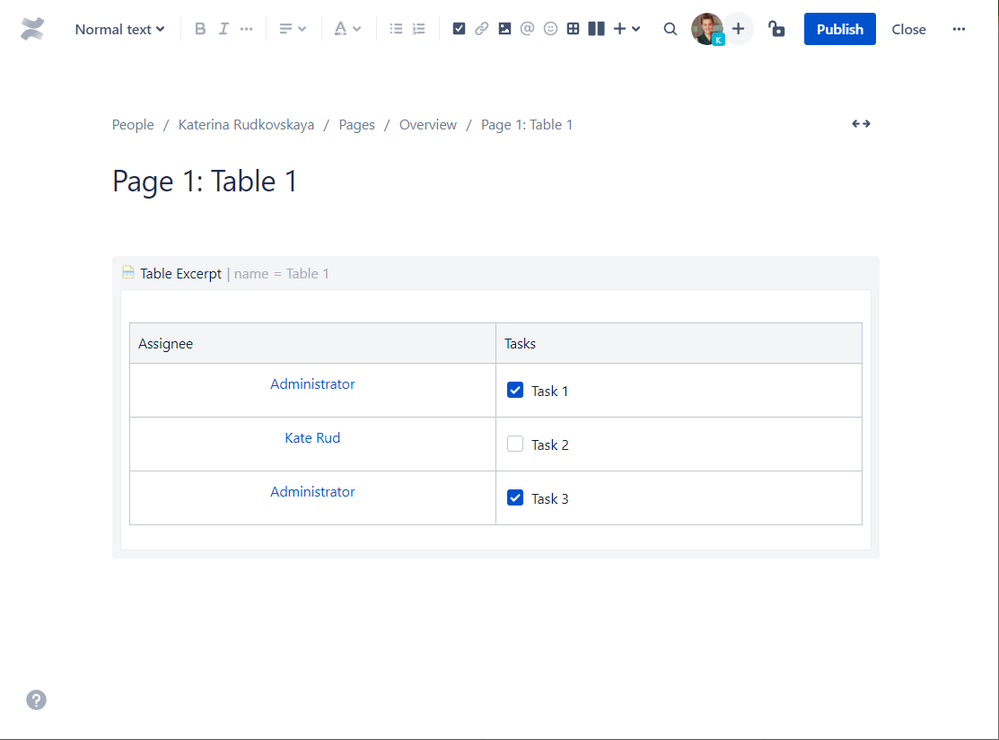The height and width of the screenshot is (740, 999).
Task: Open search with the magnifier icon
Action: point(670,29)
